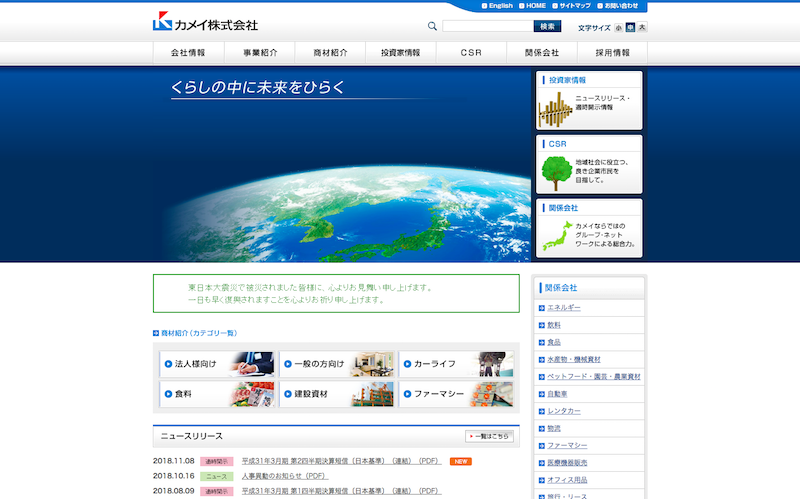Click the くらしの中に未来をひらく slogan text
800x499 pixels.
coord(258,87)
